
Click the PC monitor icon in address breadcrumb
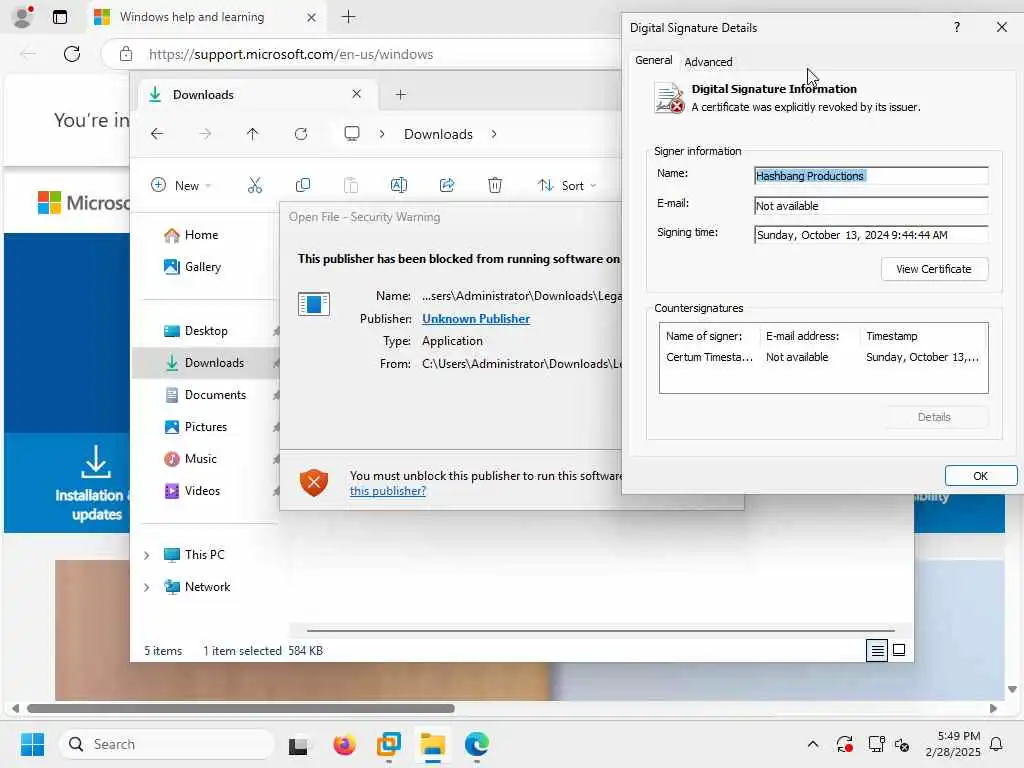(x=352, y=134)
